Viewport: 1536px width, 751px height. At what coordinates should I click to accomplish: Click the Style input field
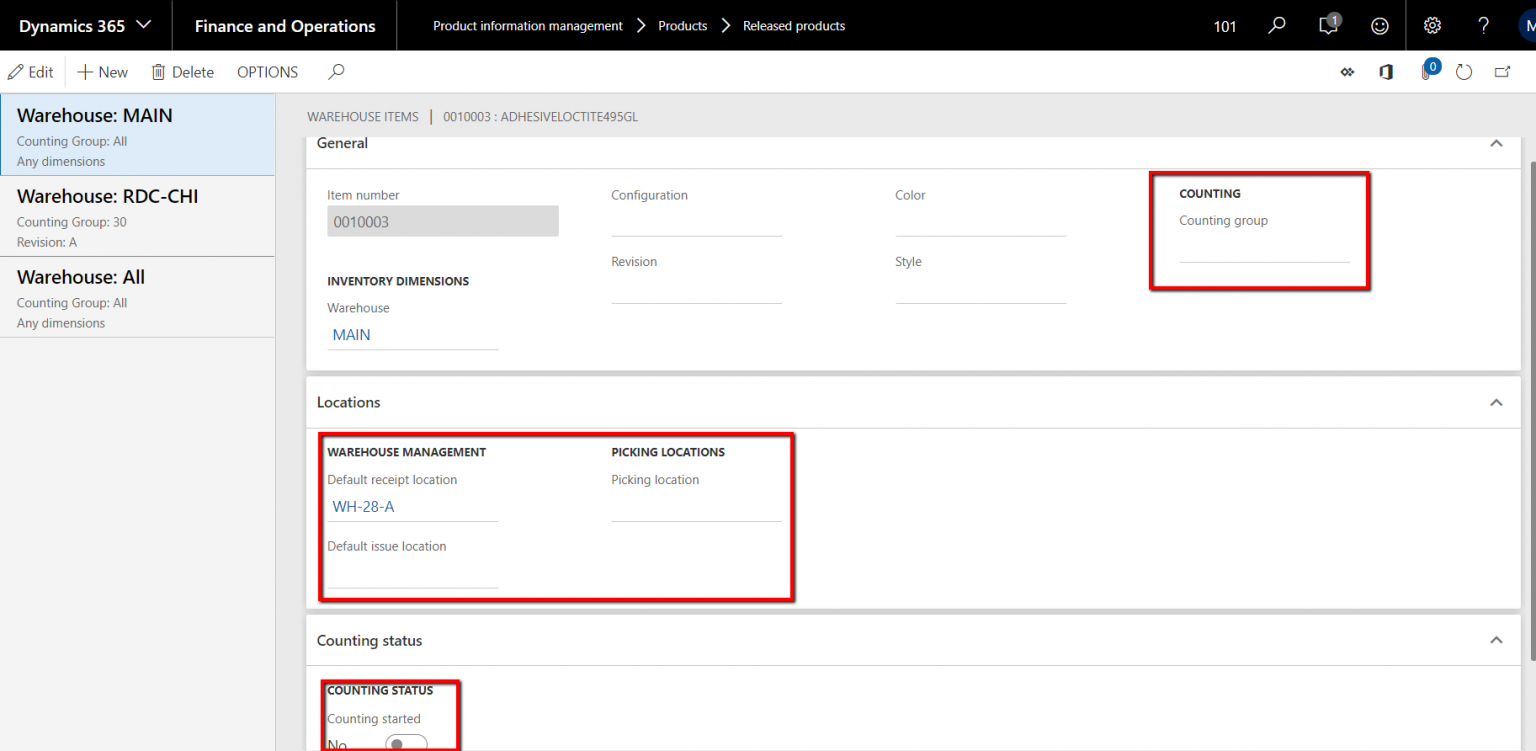(x=980, y=288)
